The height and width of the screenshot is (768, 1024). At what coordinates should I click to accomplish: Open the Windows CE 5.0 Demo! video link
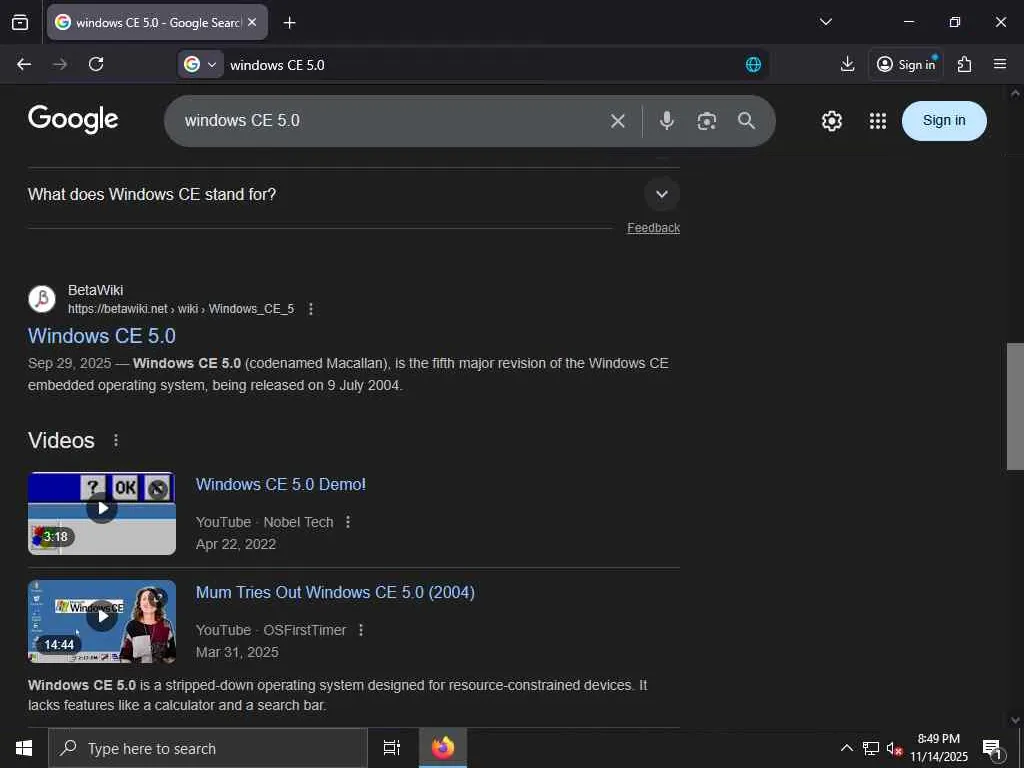[x=281, y=485]
